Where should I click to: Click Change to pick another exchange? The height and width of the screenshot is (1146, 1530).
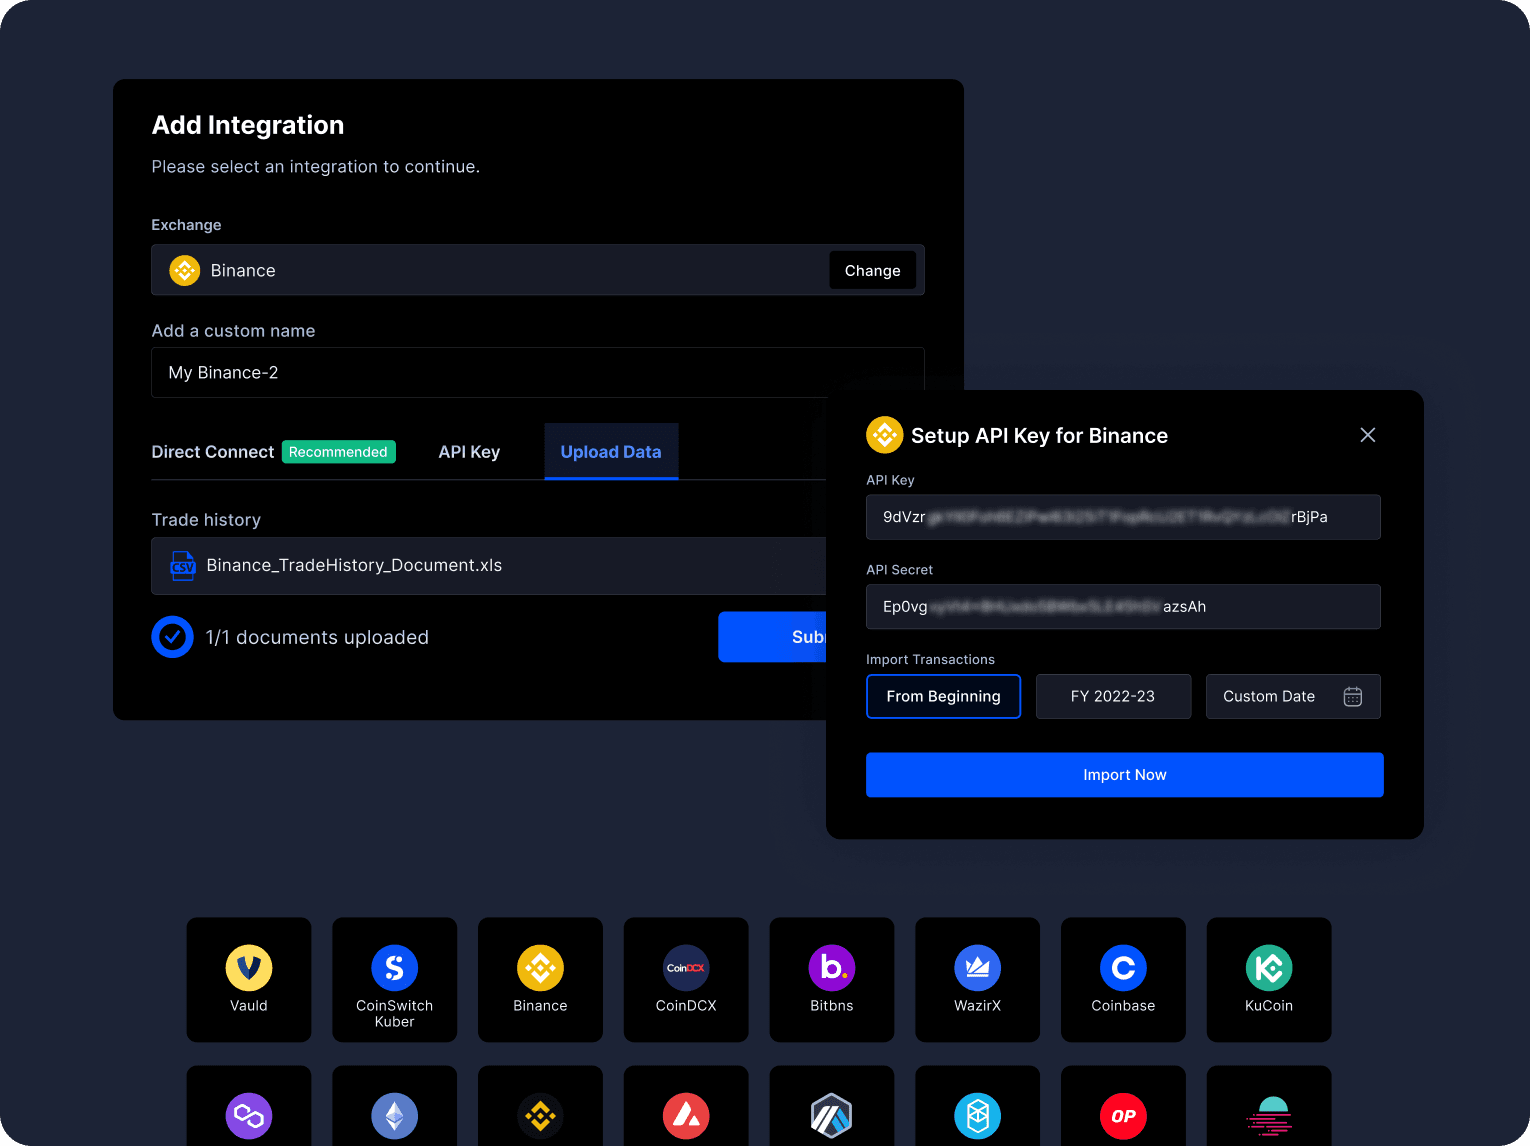coord(872,270)
